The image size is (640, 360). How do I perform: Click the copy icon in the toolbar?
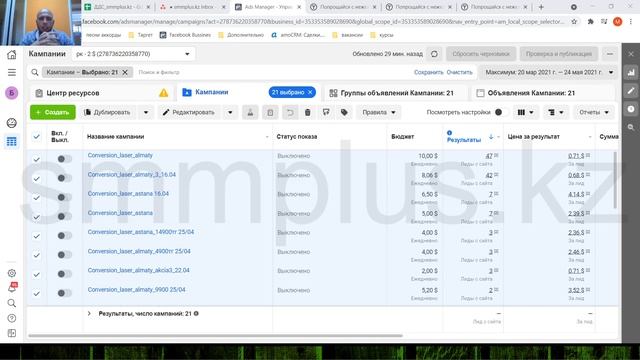coord(270,112)
